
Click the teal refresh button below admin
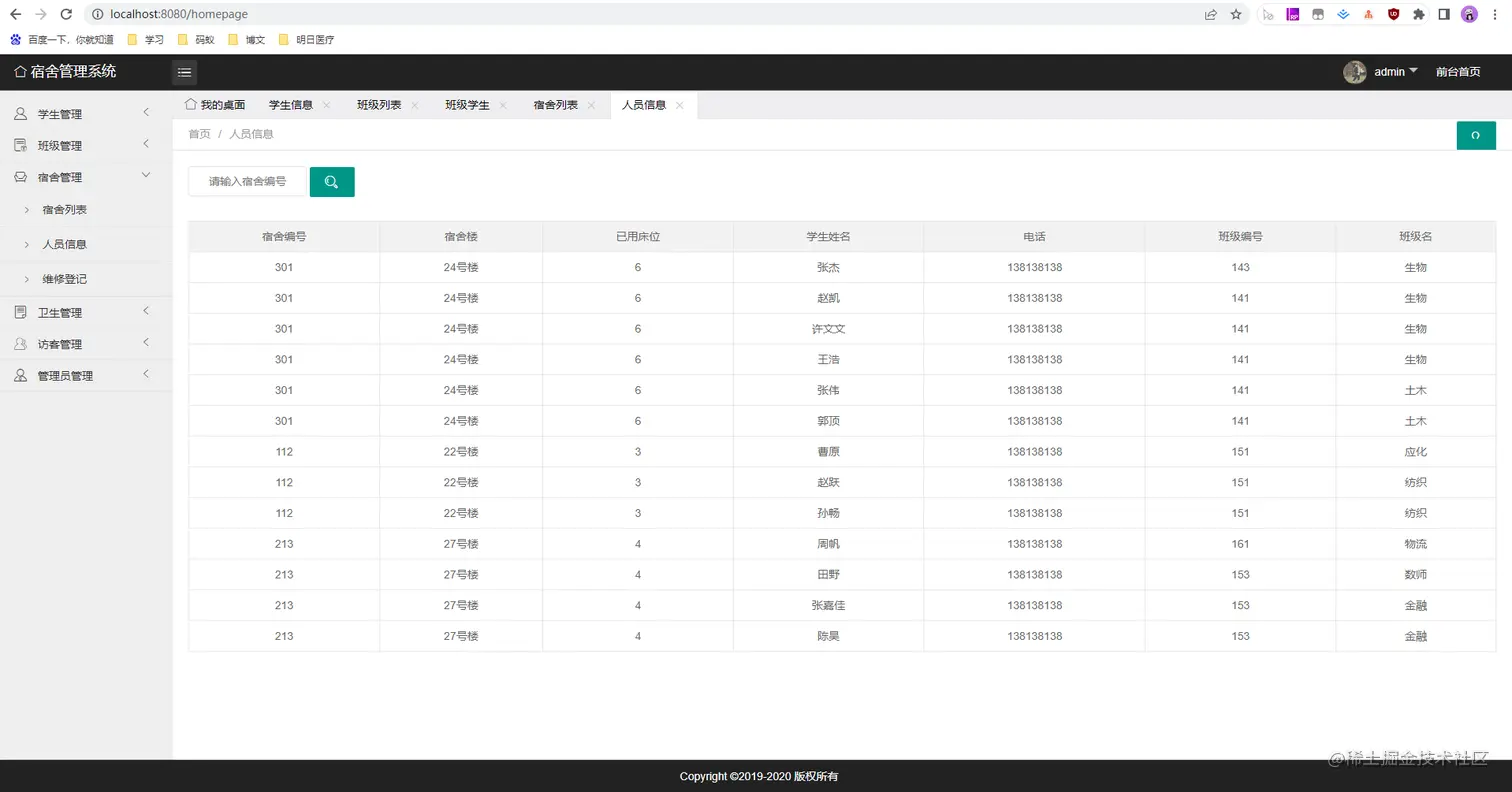coord(1476,135)
